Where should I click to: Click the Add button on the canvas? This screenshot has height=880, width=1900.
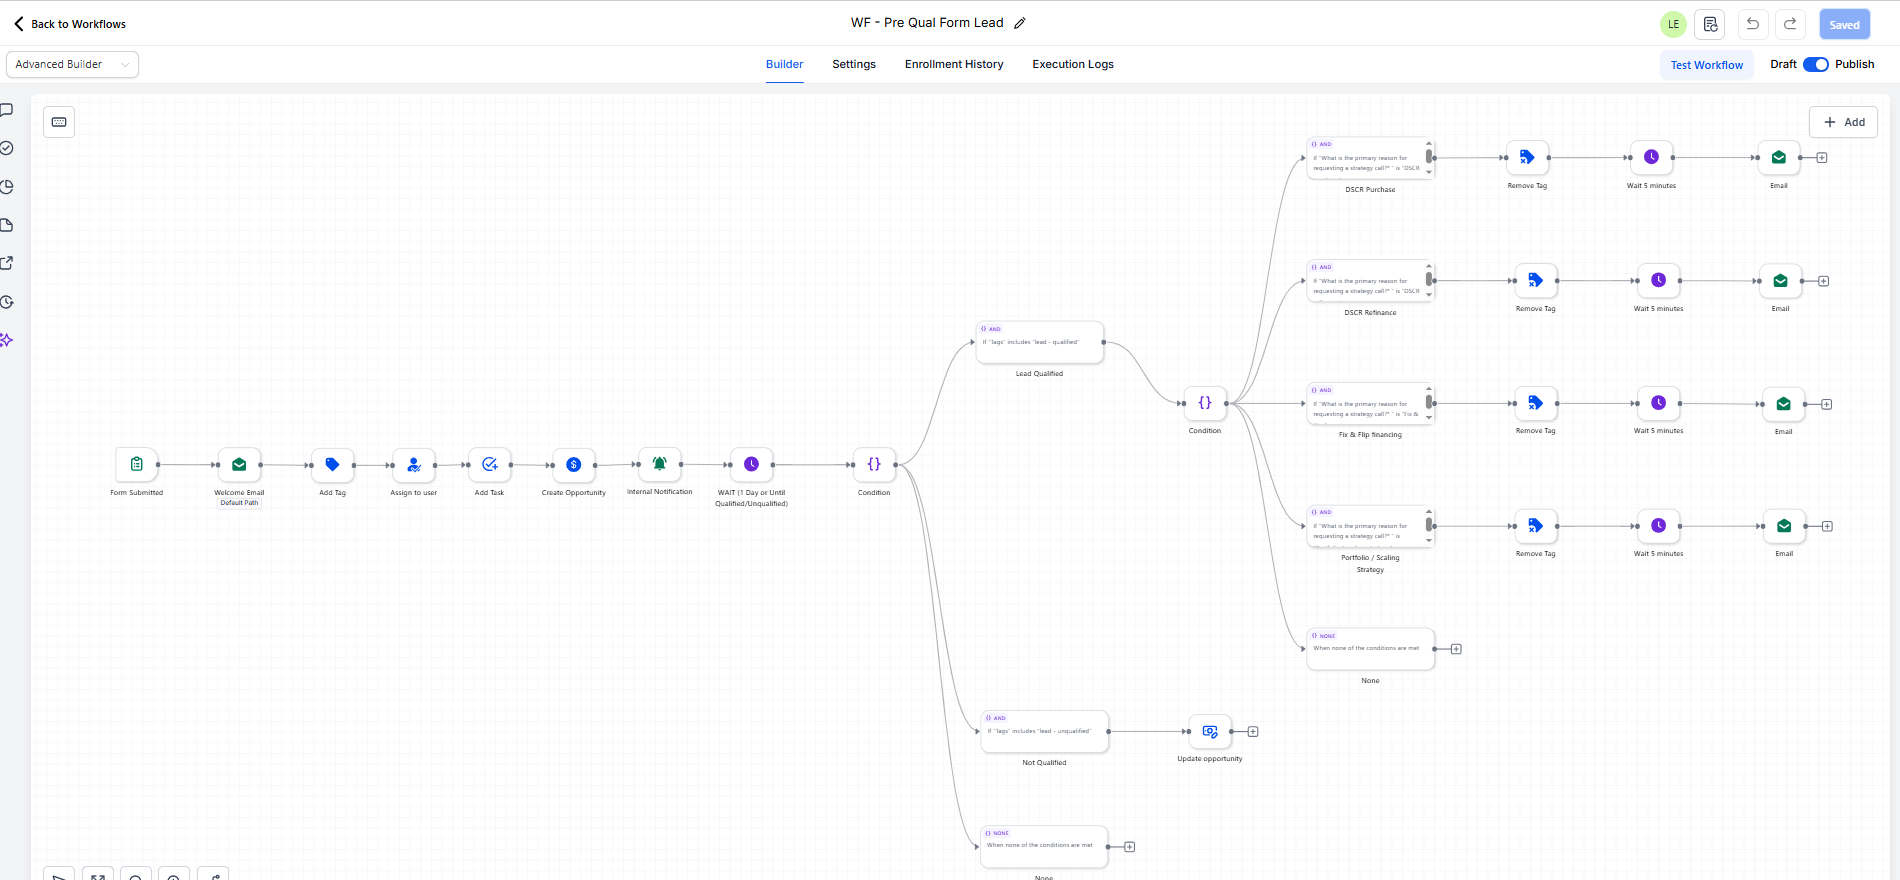point(1843,122)
